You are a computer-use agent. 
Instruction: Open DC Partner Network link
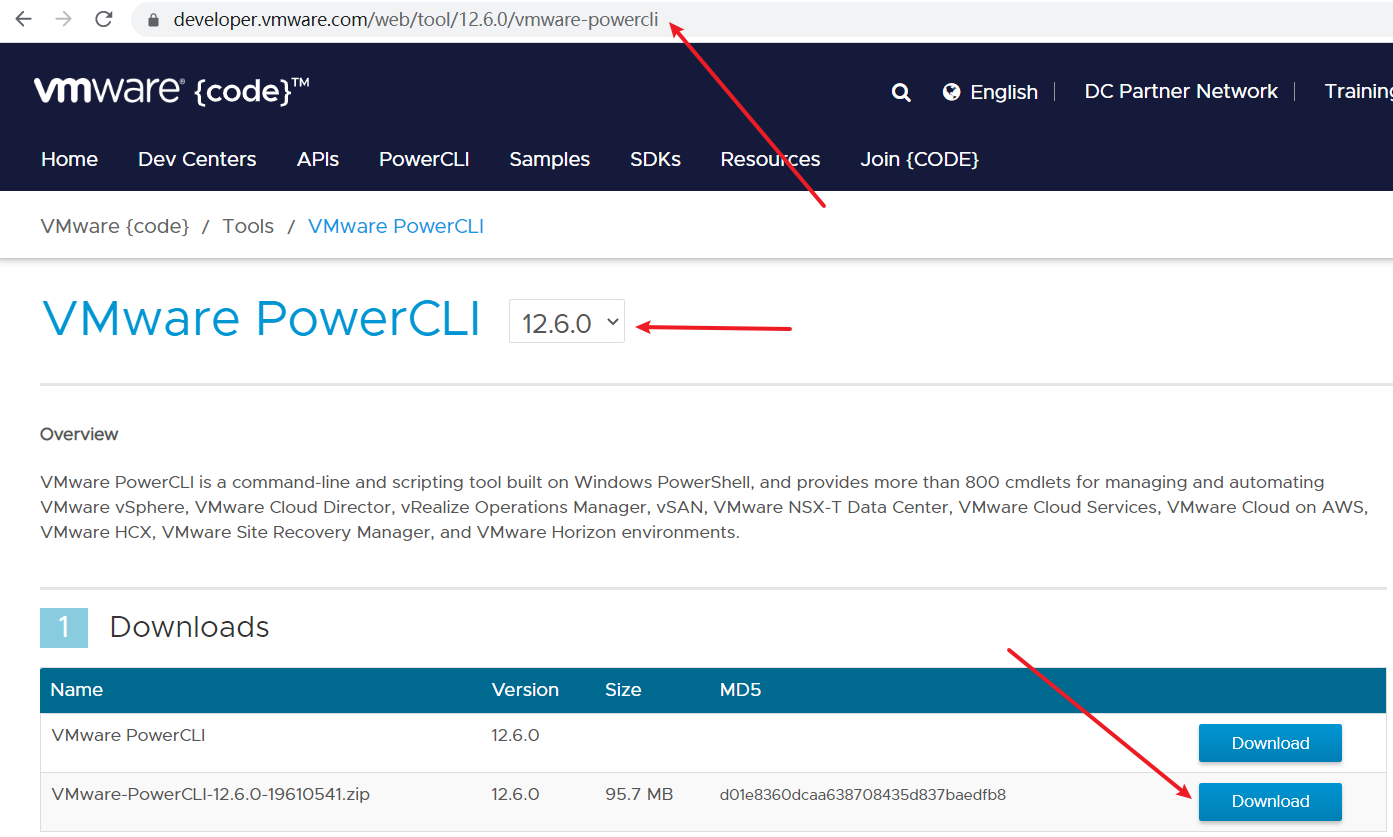pyautogui.click(x=1181, y=91)
